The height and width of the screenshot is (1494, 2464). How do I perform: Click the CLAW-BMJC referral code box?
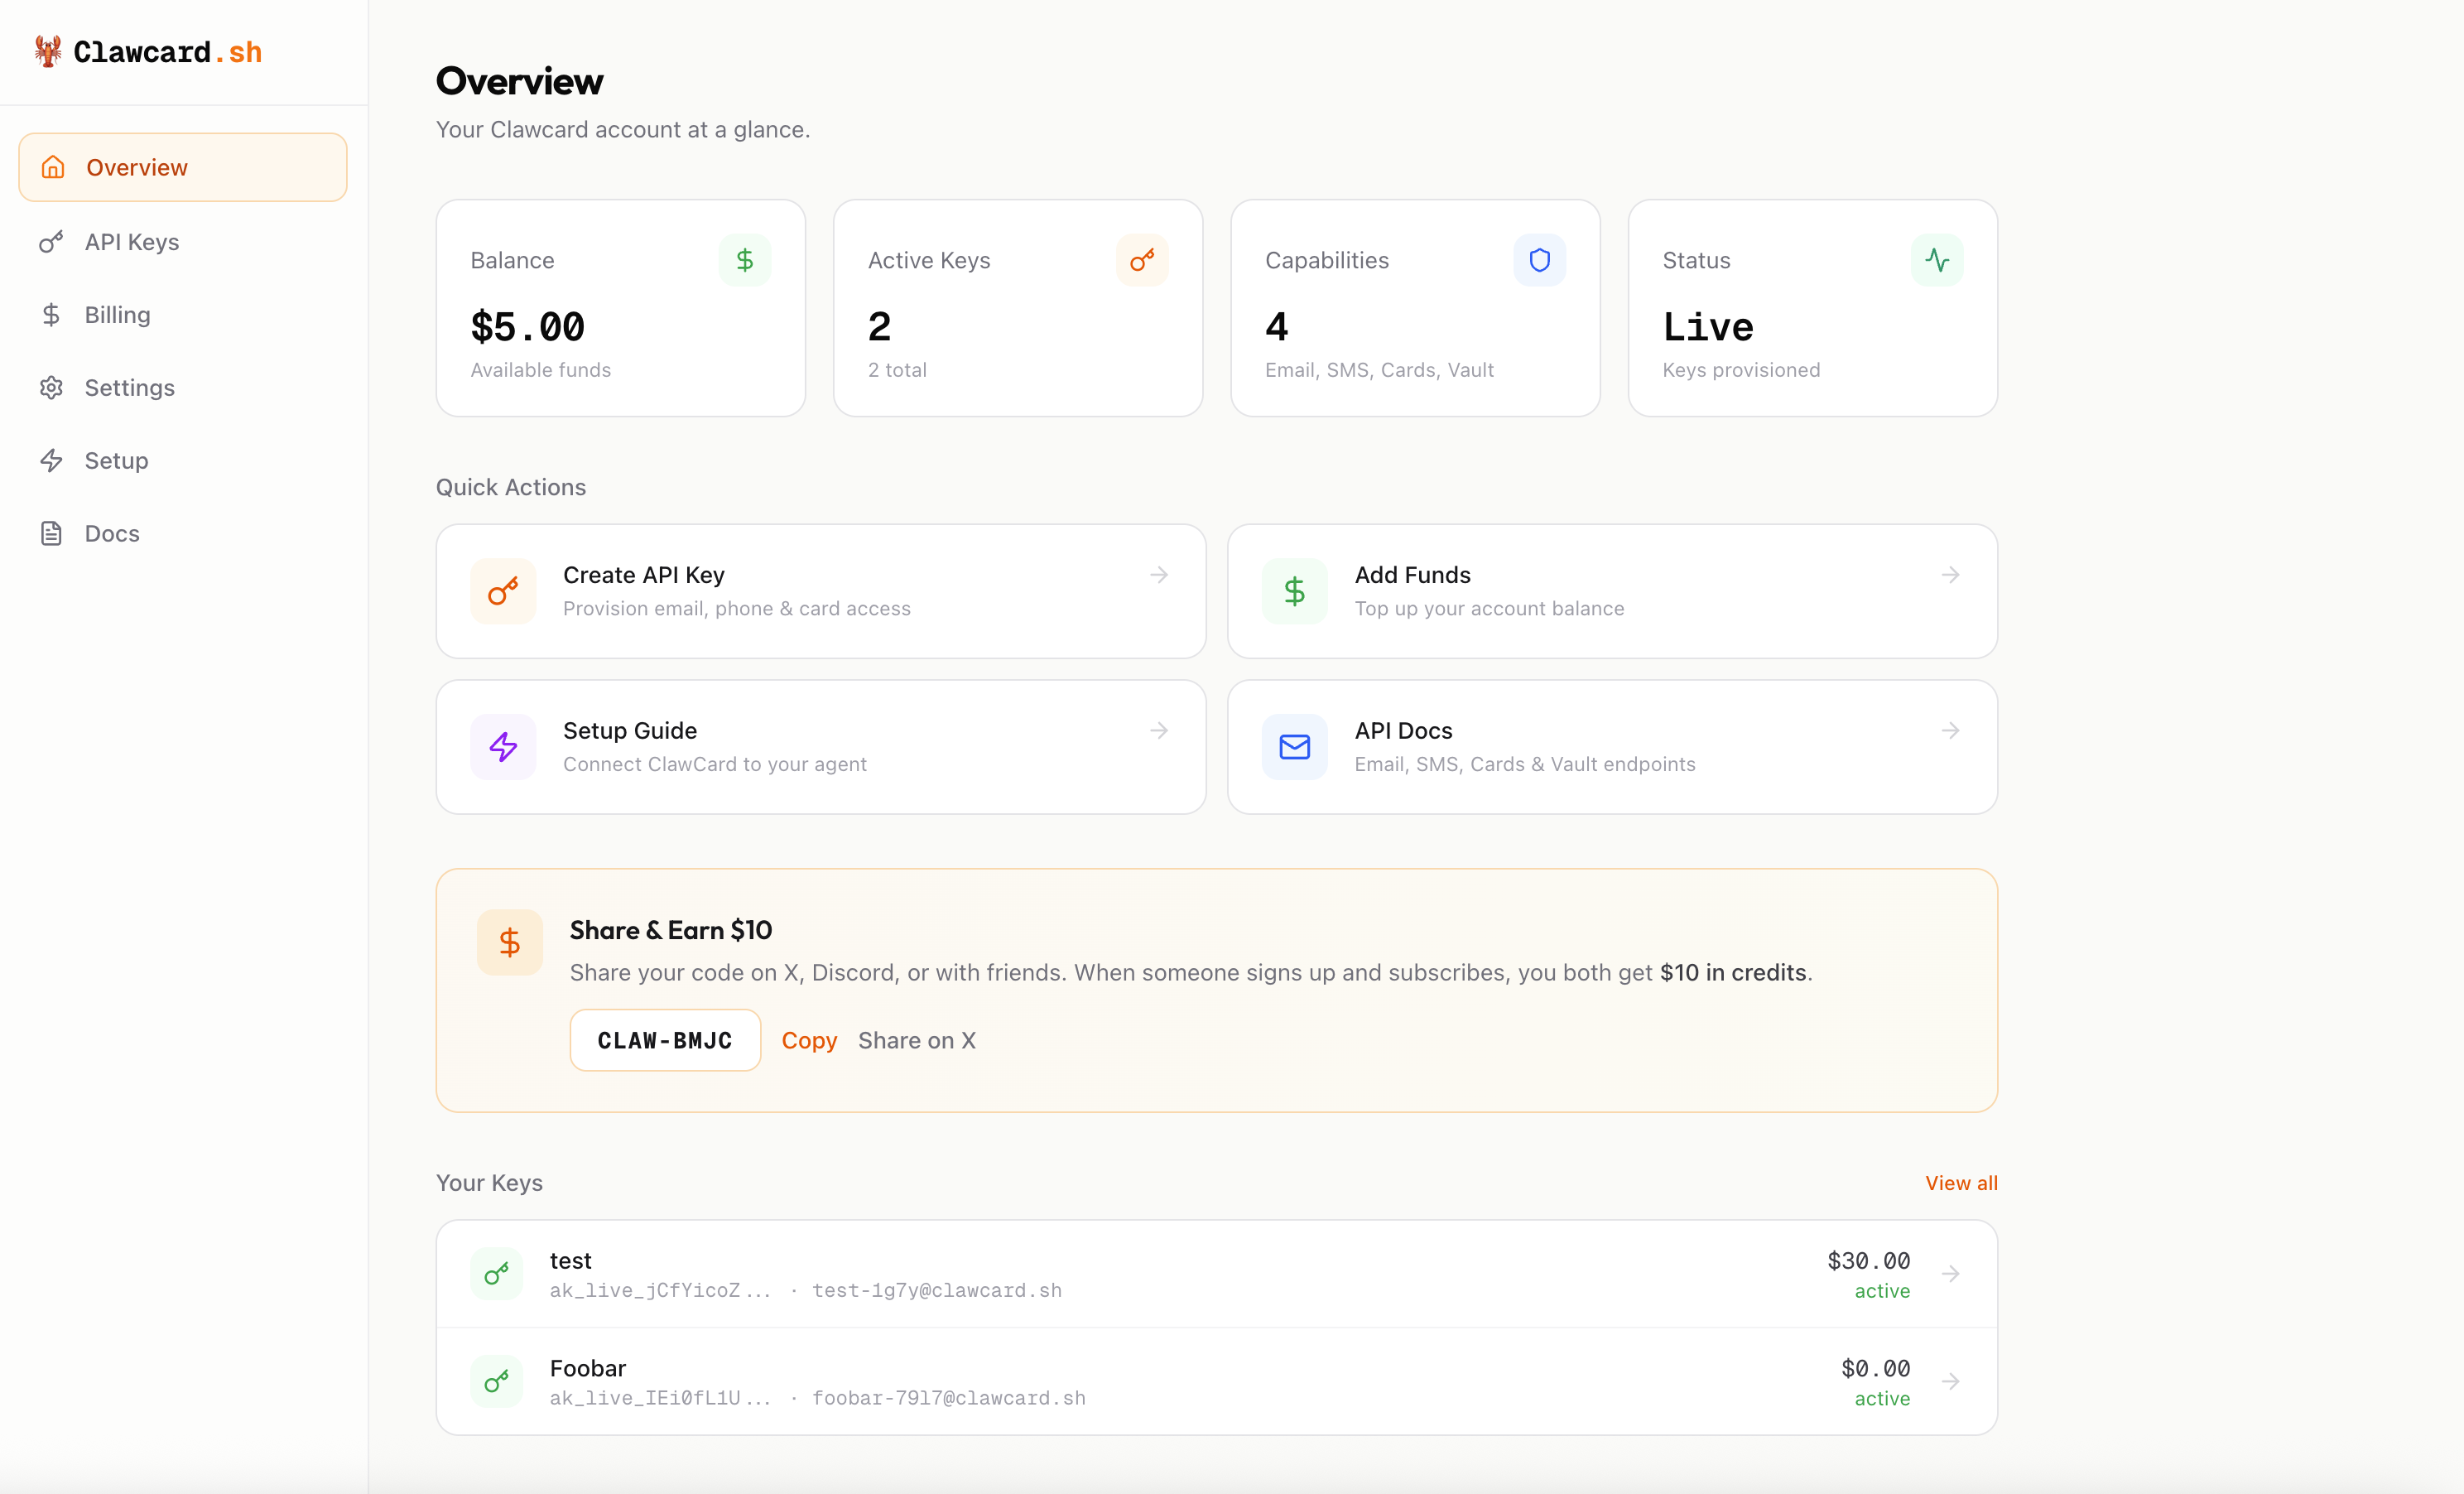[664, 1040]
